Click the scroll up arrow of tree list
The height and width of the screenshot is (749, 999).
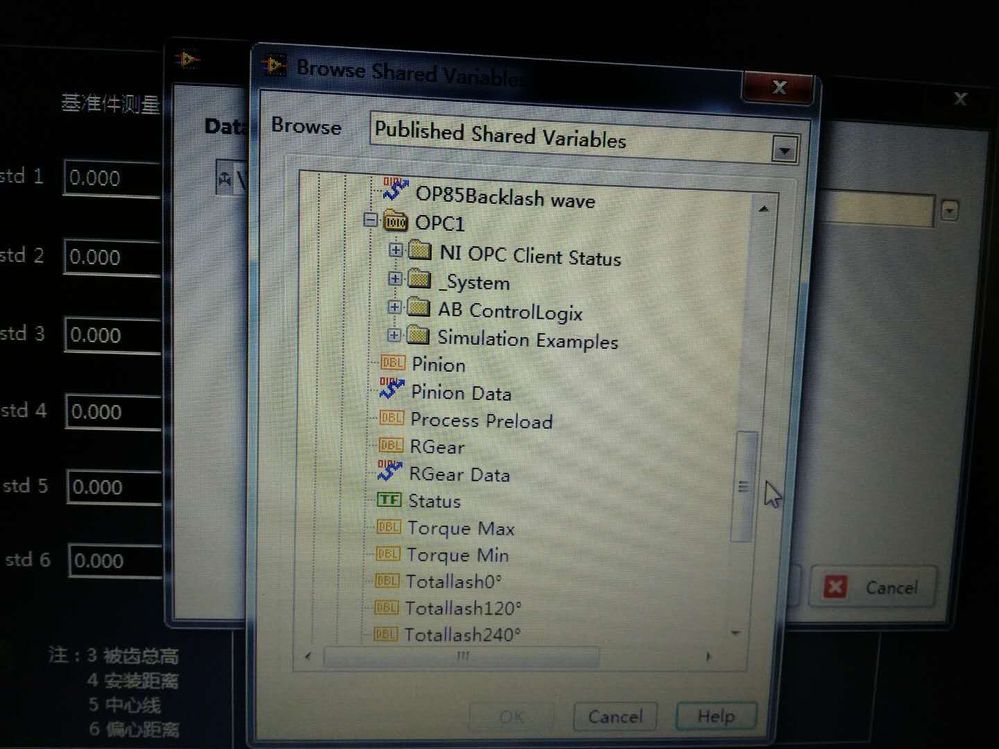pos(763,209)
